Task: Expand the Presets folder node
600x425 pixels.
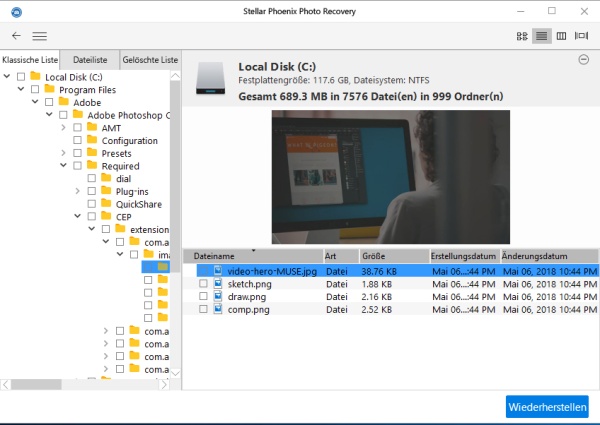Action: pyautogui.click(x=64, y=153)
